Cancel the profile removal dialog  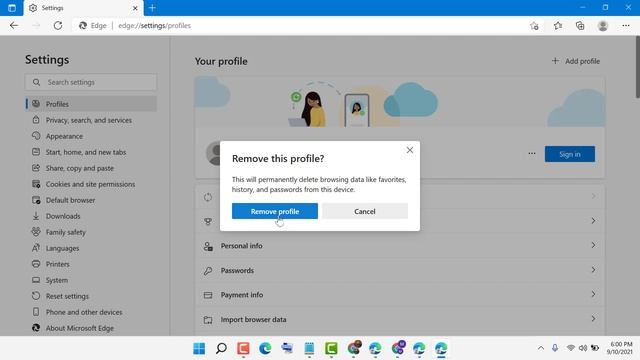364,211
